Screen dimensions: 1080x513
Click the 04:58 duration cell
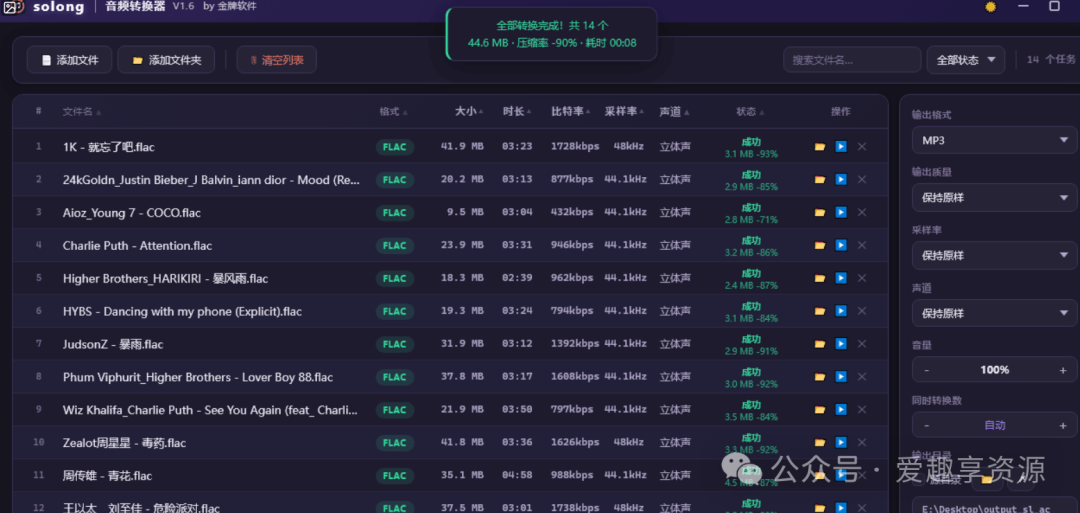tap(517, 476)
